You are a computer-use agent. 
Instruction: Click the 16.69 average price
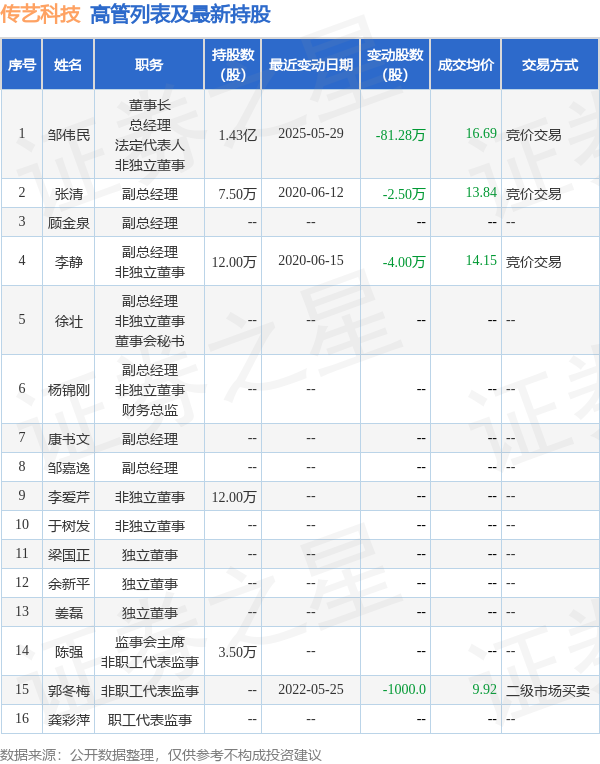481,134
